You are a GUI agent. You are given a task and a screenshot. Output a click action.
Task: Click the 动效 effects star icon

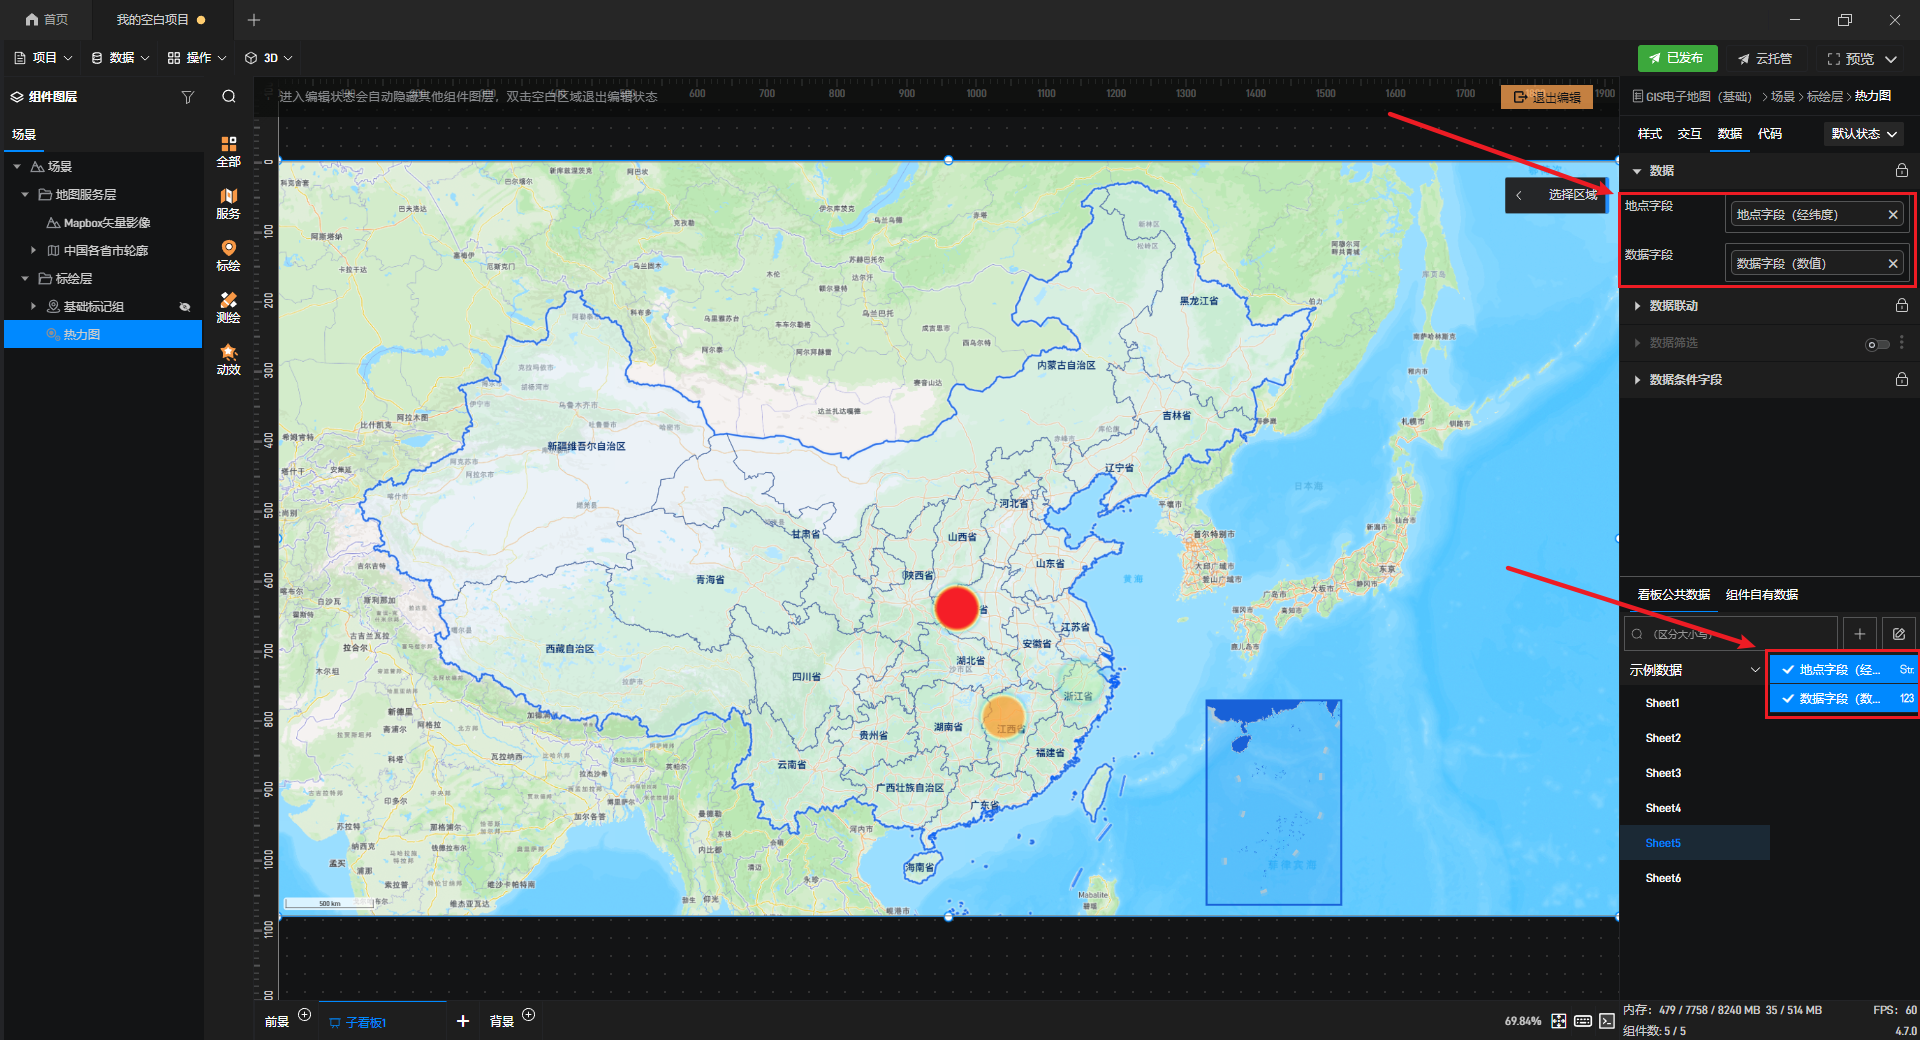coord(228,359)
